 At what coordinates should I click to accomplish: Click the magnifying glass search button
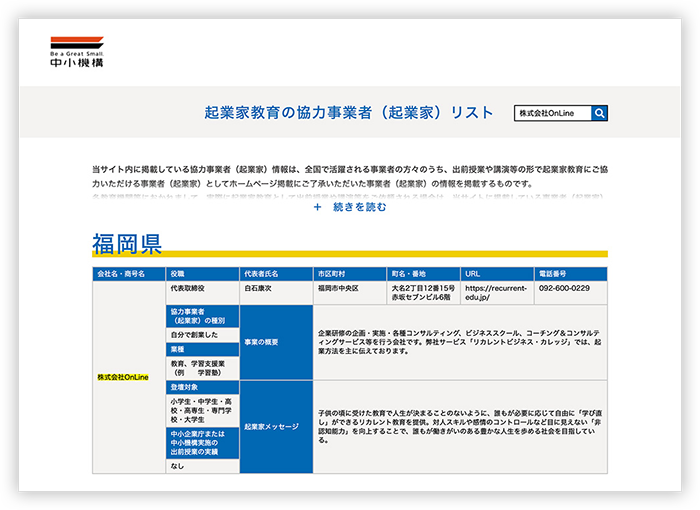599,114
